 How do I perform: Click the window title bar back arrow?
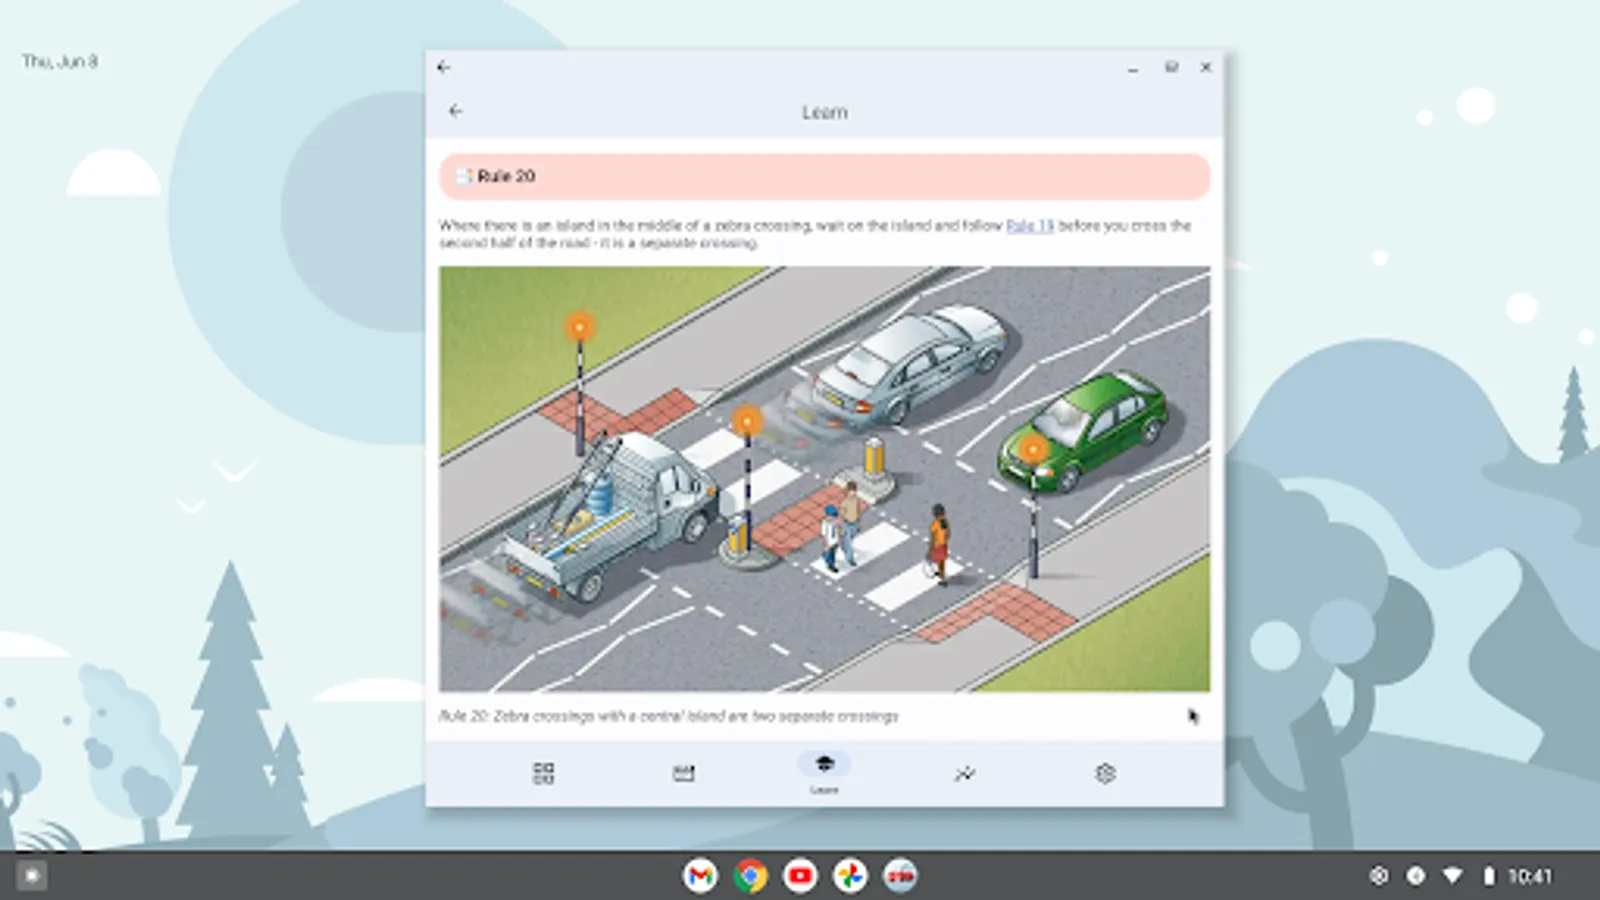pyautogui.click(x=444, y=67)
